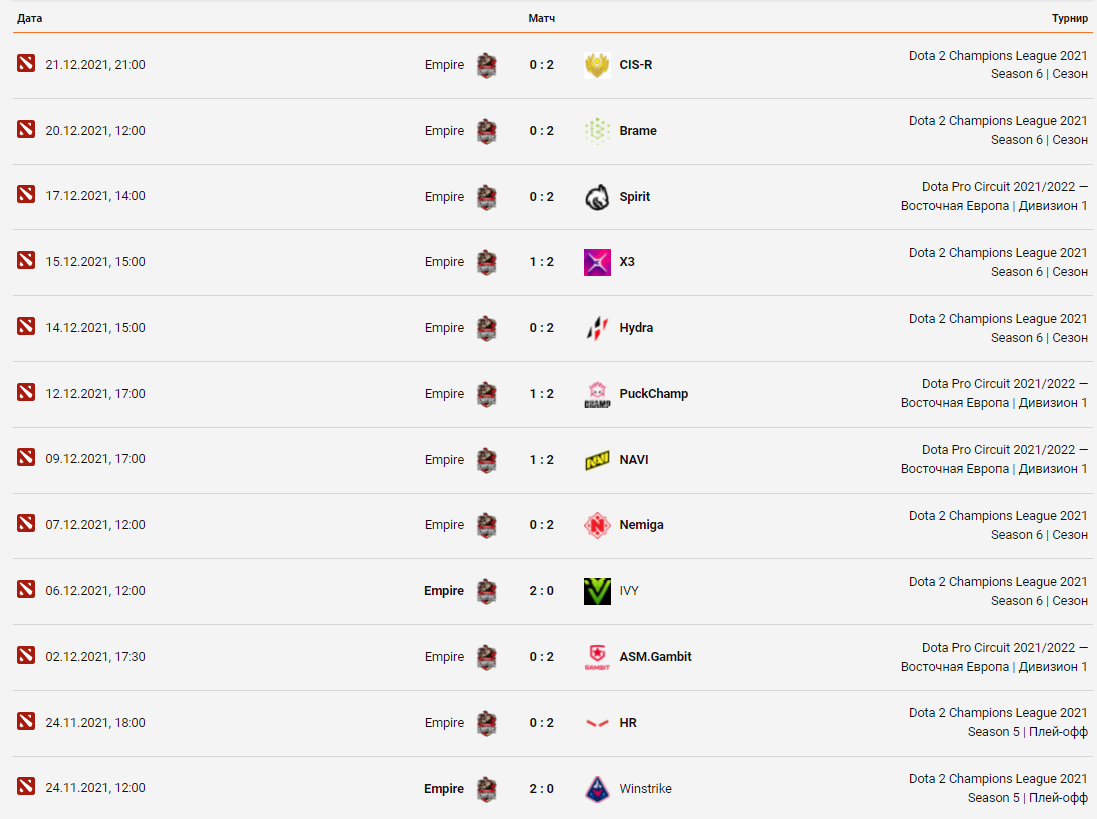Open the Dota Pro Circuit tournament link for the Spirit match
Screen dimensions: 1097x819
point(994,196)
